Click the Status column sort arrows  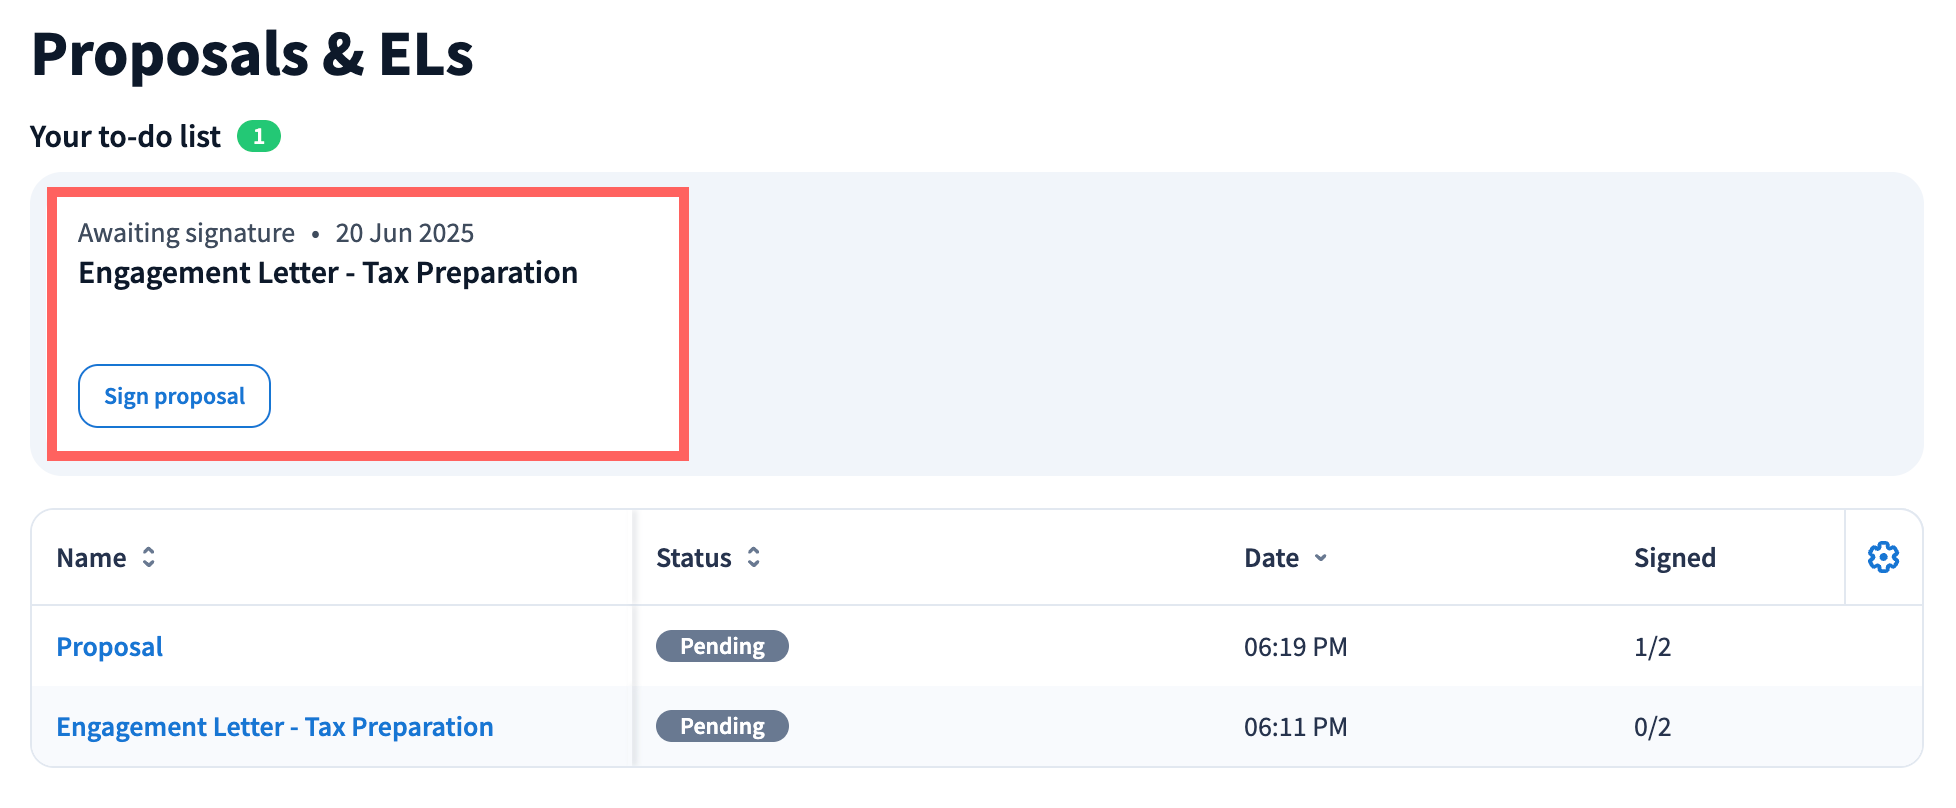(x=754, y=557)
